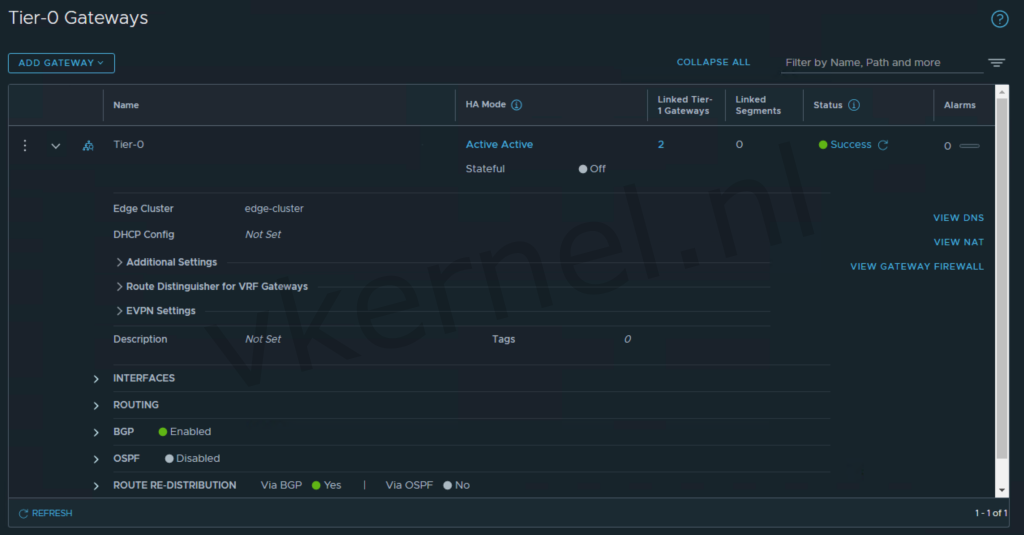Screen dimensions: 1024x535
Task: Collapse the Tier-0 gateway row chevron
Action: click(x=56, y=146)
